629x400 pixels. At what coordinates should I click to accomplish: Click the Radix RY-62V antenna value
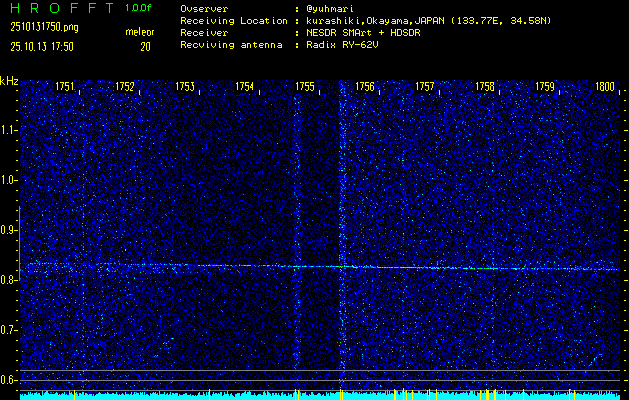(342, 45)
